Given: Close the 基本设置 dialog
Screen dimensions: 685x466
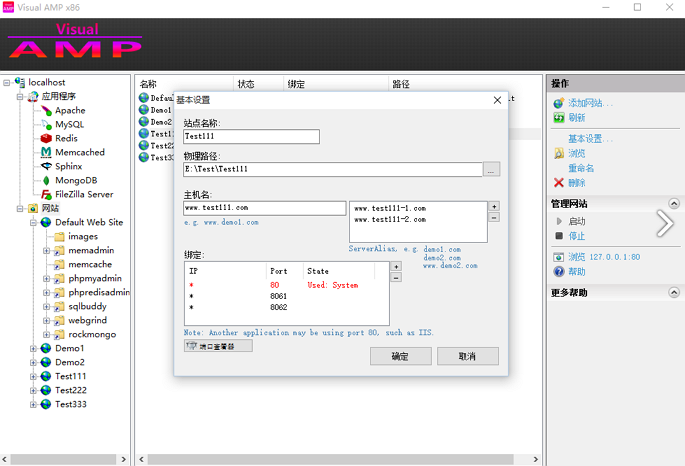Looking at the screenshot, I should pos(497,100).
